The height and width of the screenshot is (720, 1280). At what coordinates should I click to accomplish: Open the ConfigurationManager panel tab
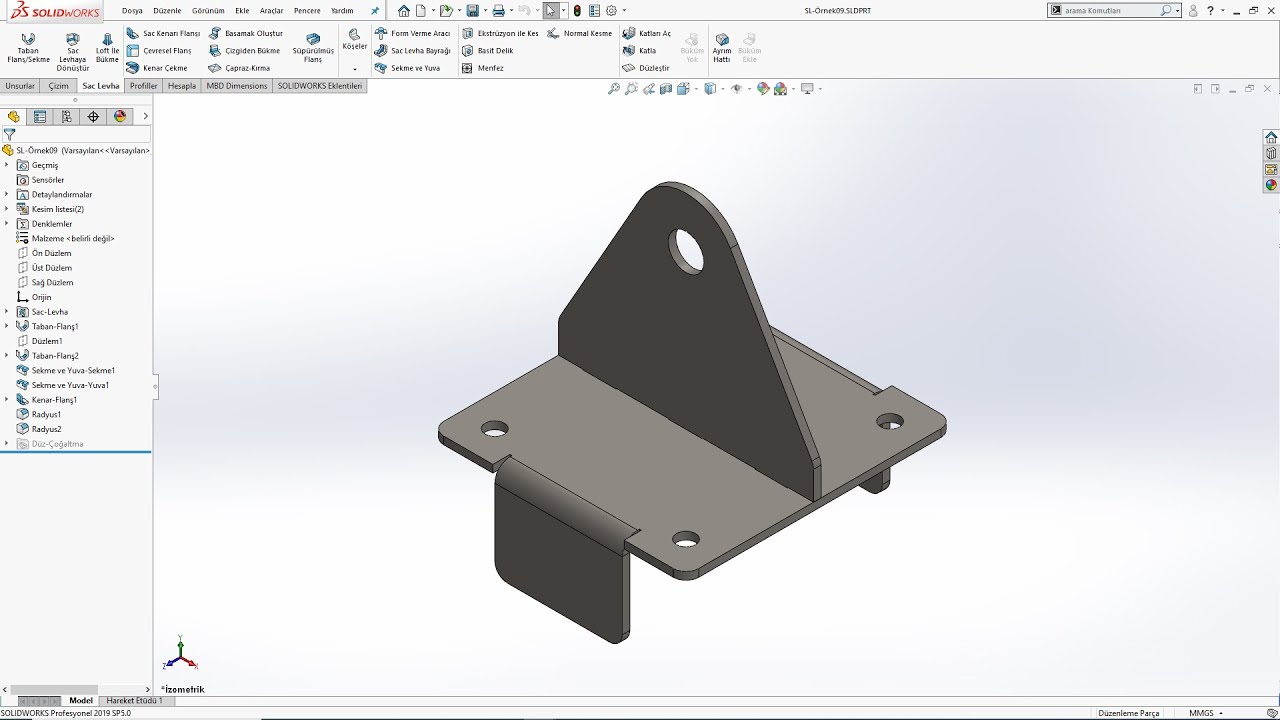(x=66, y=116)
